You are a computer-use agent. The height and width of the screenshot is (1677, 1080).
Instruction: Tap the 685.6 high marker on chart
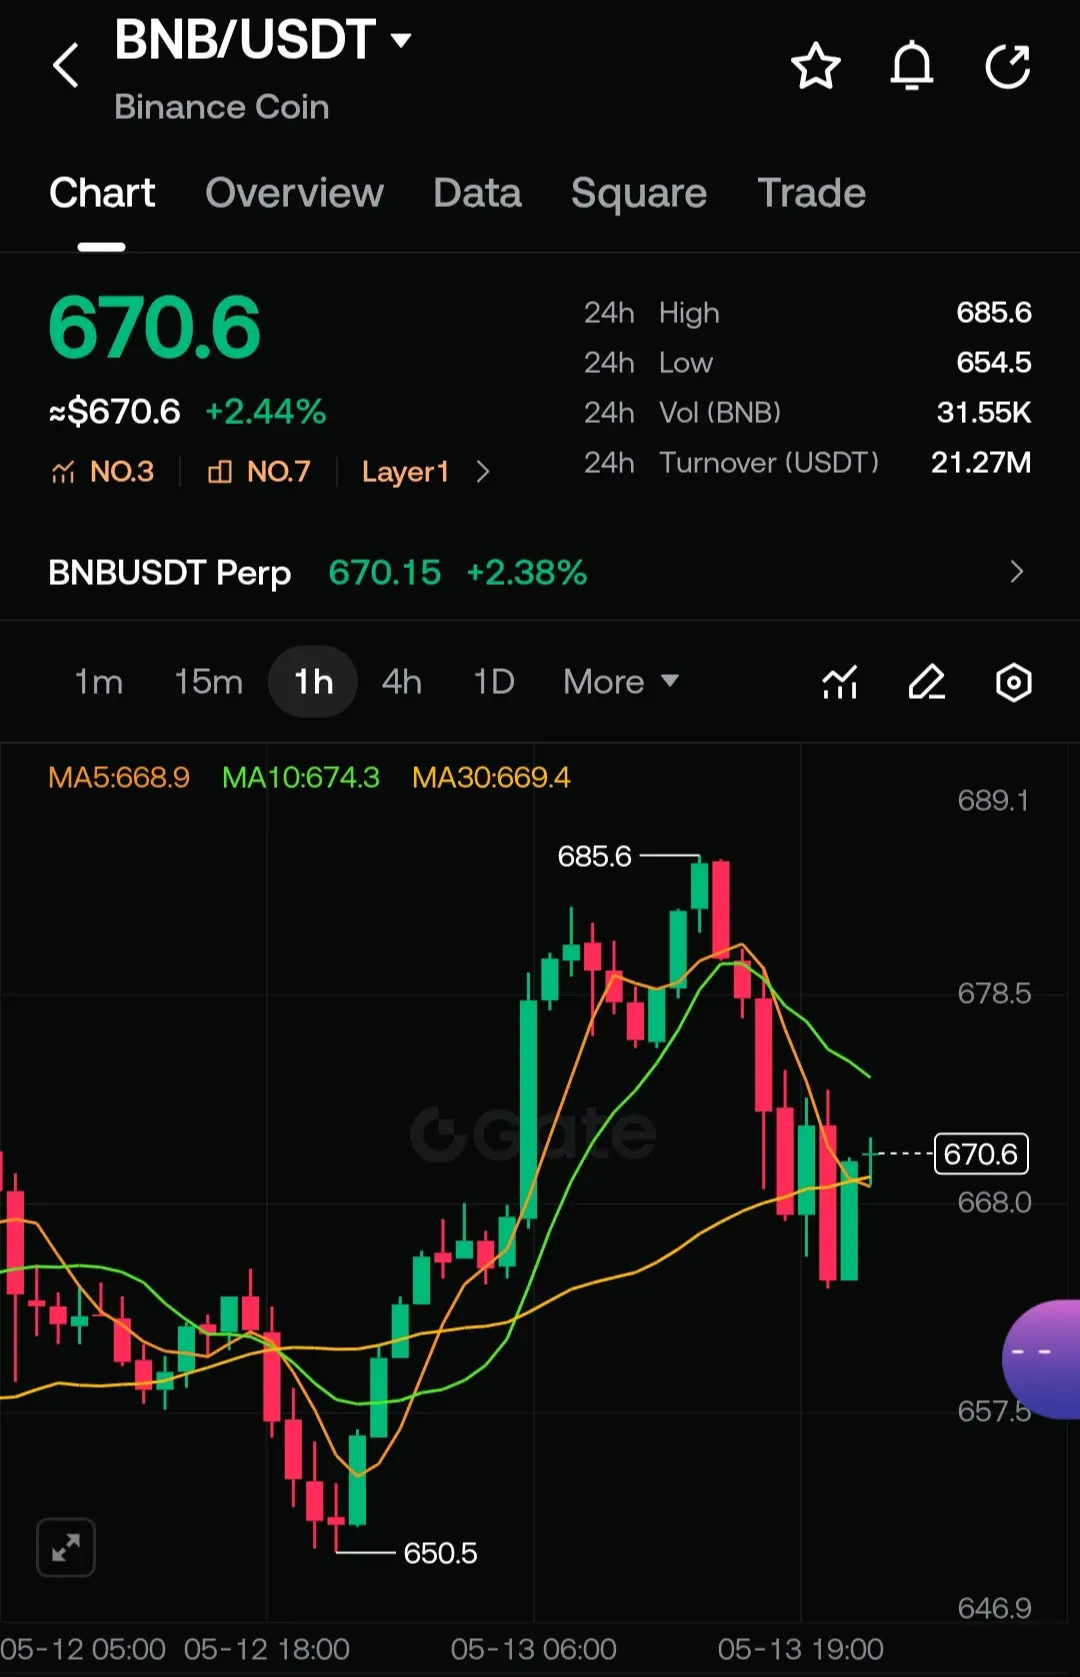coord(595,856)
